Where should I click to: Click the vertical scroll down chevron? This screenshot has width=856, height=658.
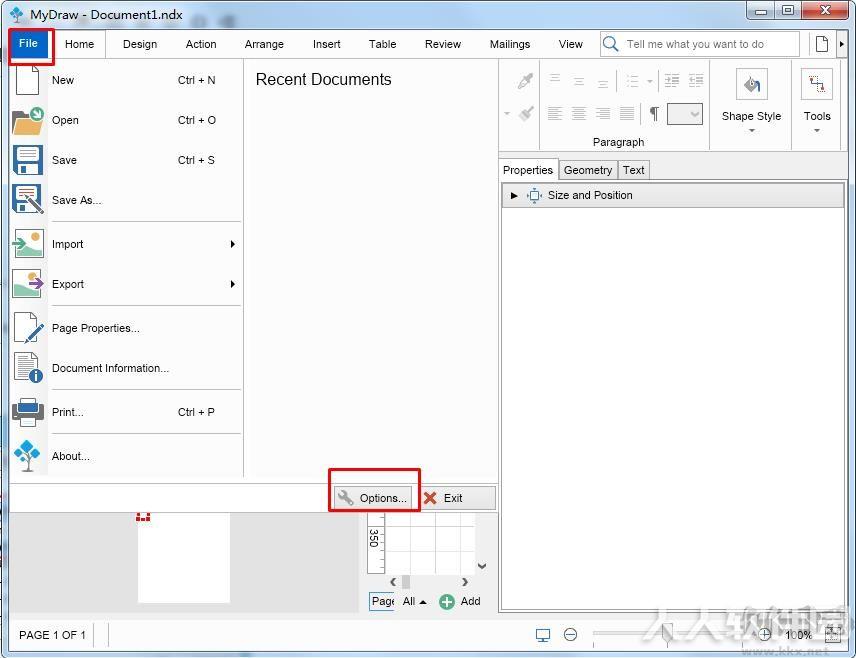tap(482, 566)
